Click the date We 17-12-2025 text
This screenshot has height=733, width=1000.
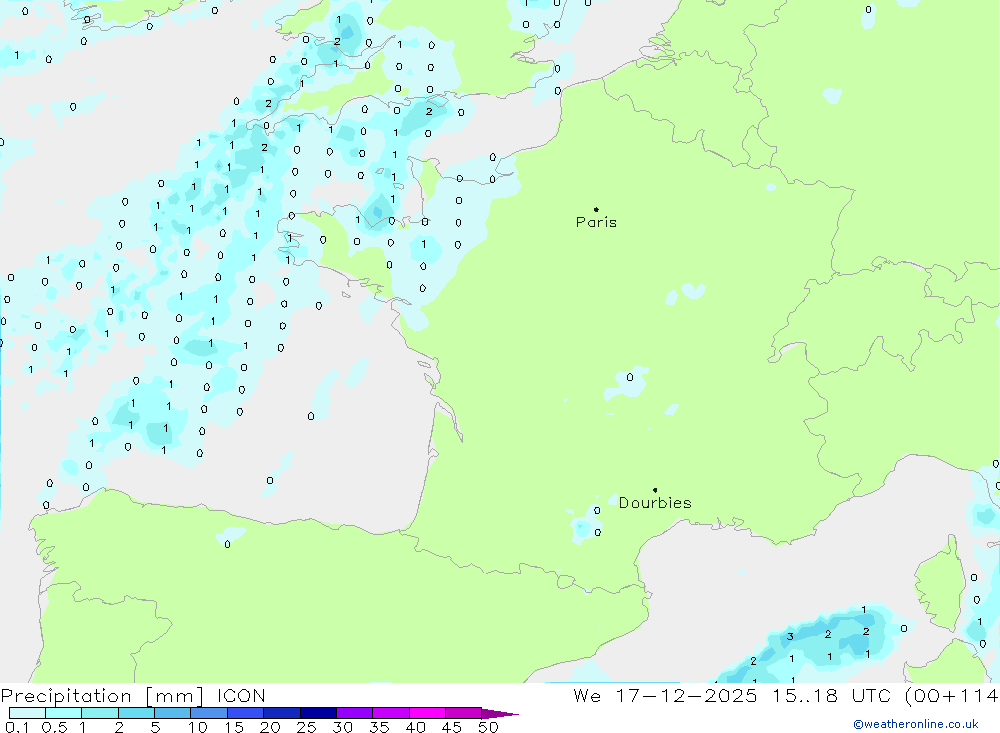click(x=665, y=695)
